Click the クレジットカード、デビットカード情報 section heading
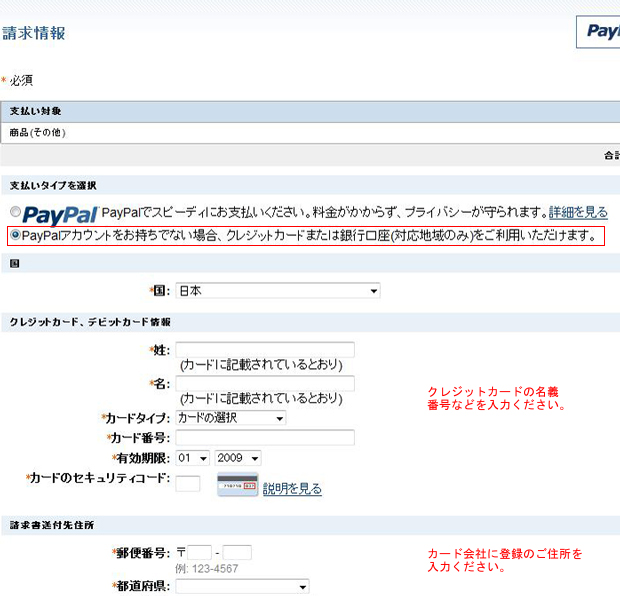The width and height of the screenshot is (620, 596). tap(90, 322)
